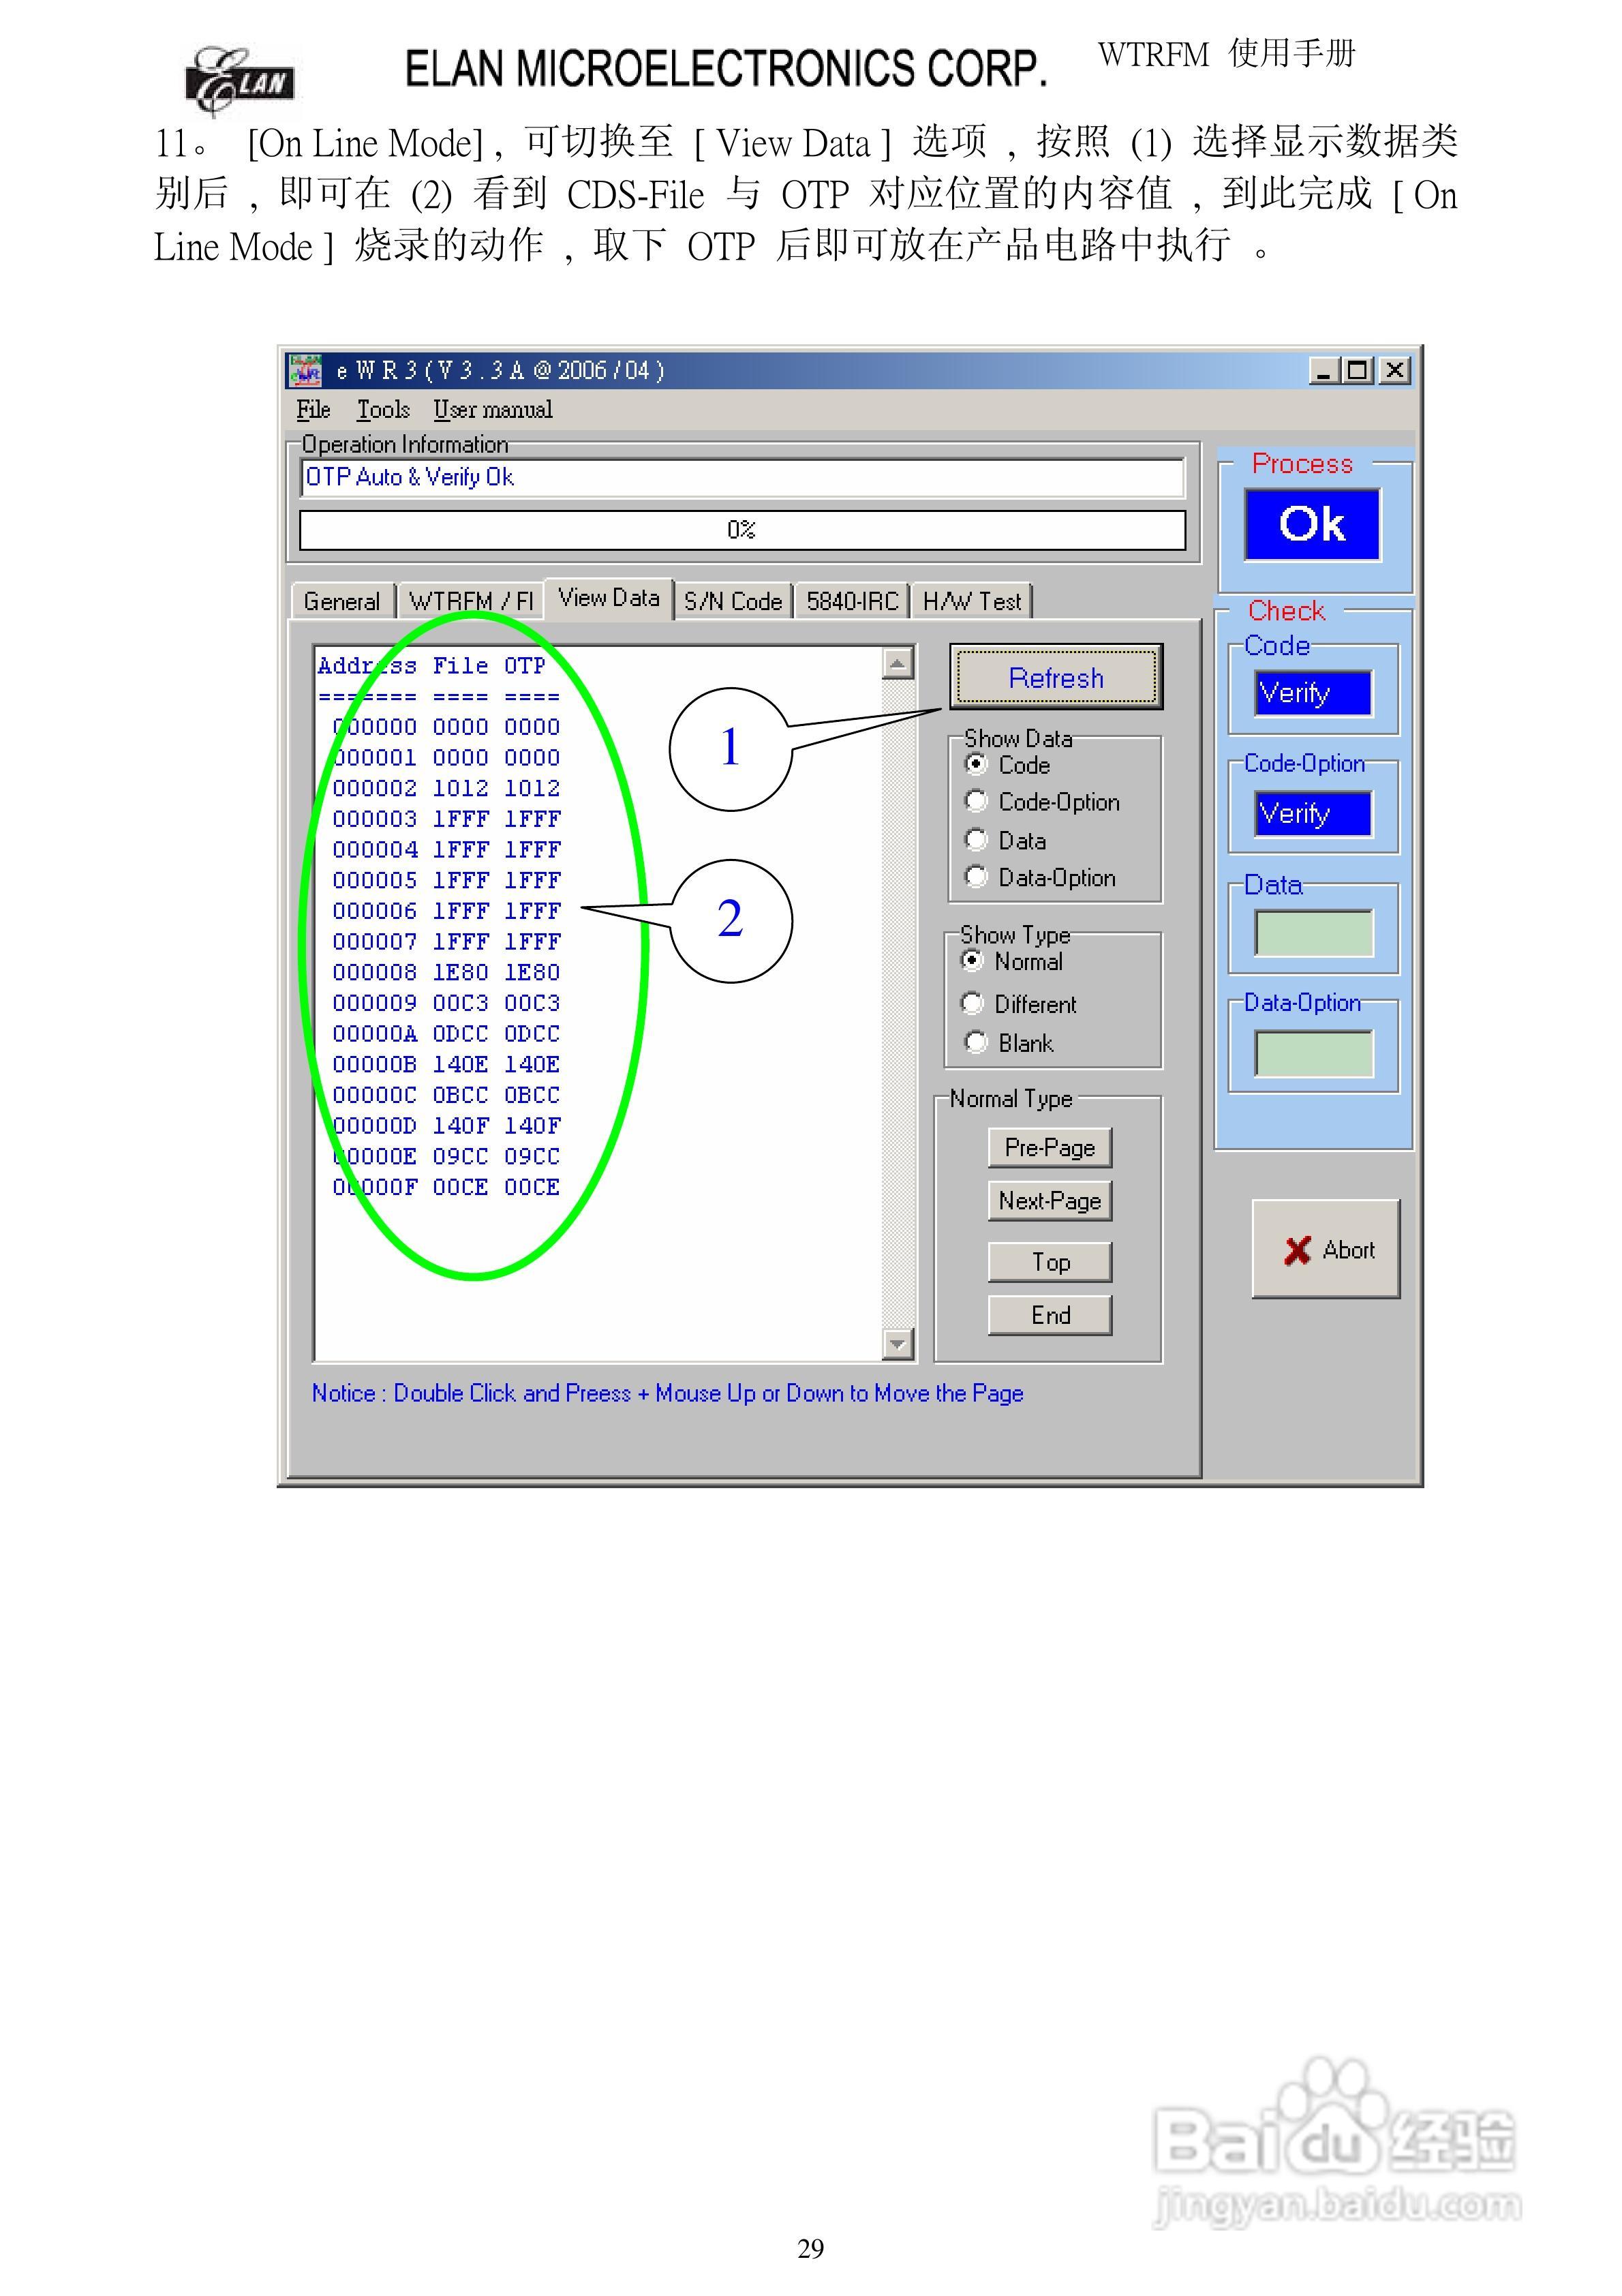Image resolution: width=1622 pixels, height=2296 pixels.
Task: Open the File menu
Action: coord(313,410)
